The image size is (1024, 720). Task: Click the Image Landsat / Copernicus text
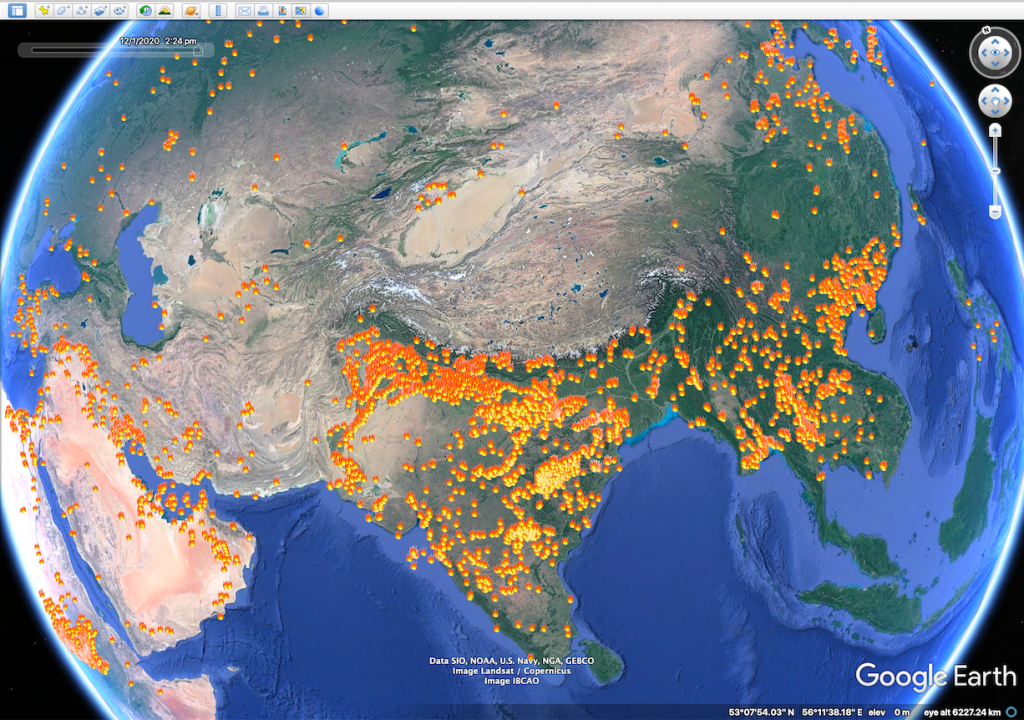[x=511, y=671]
